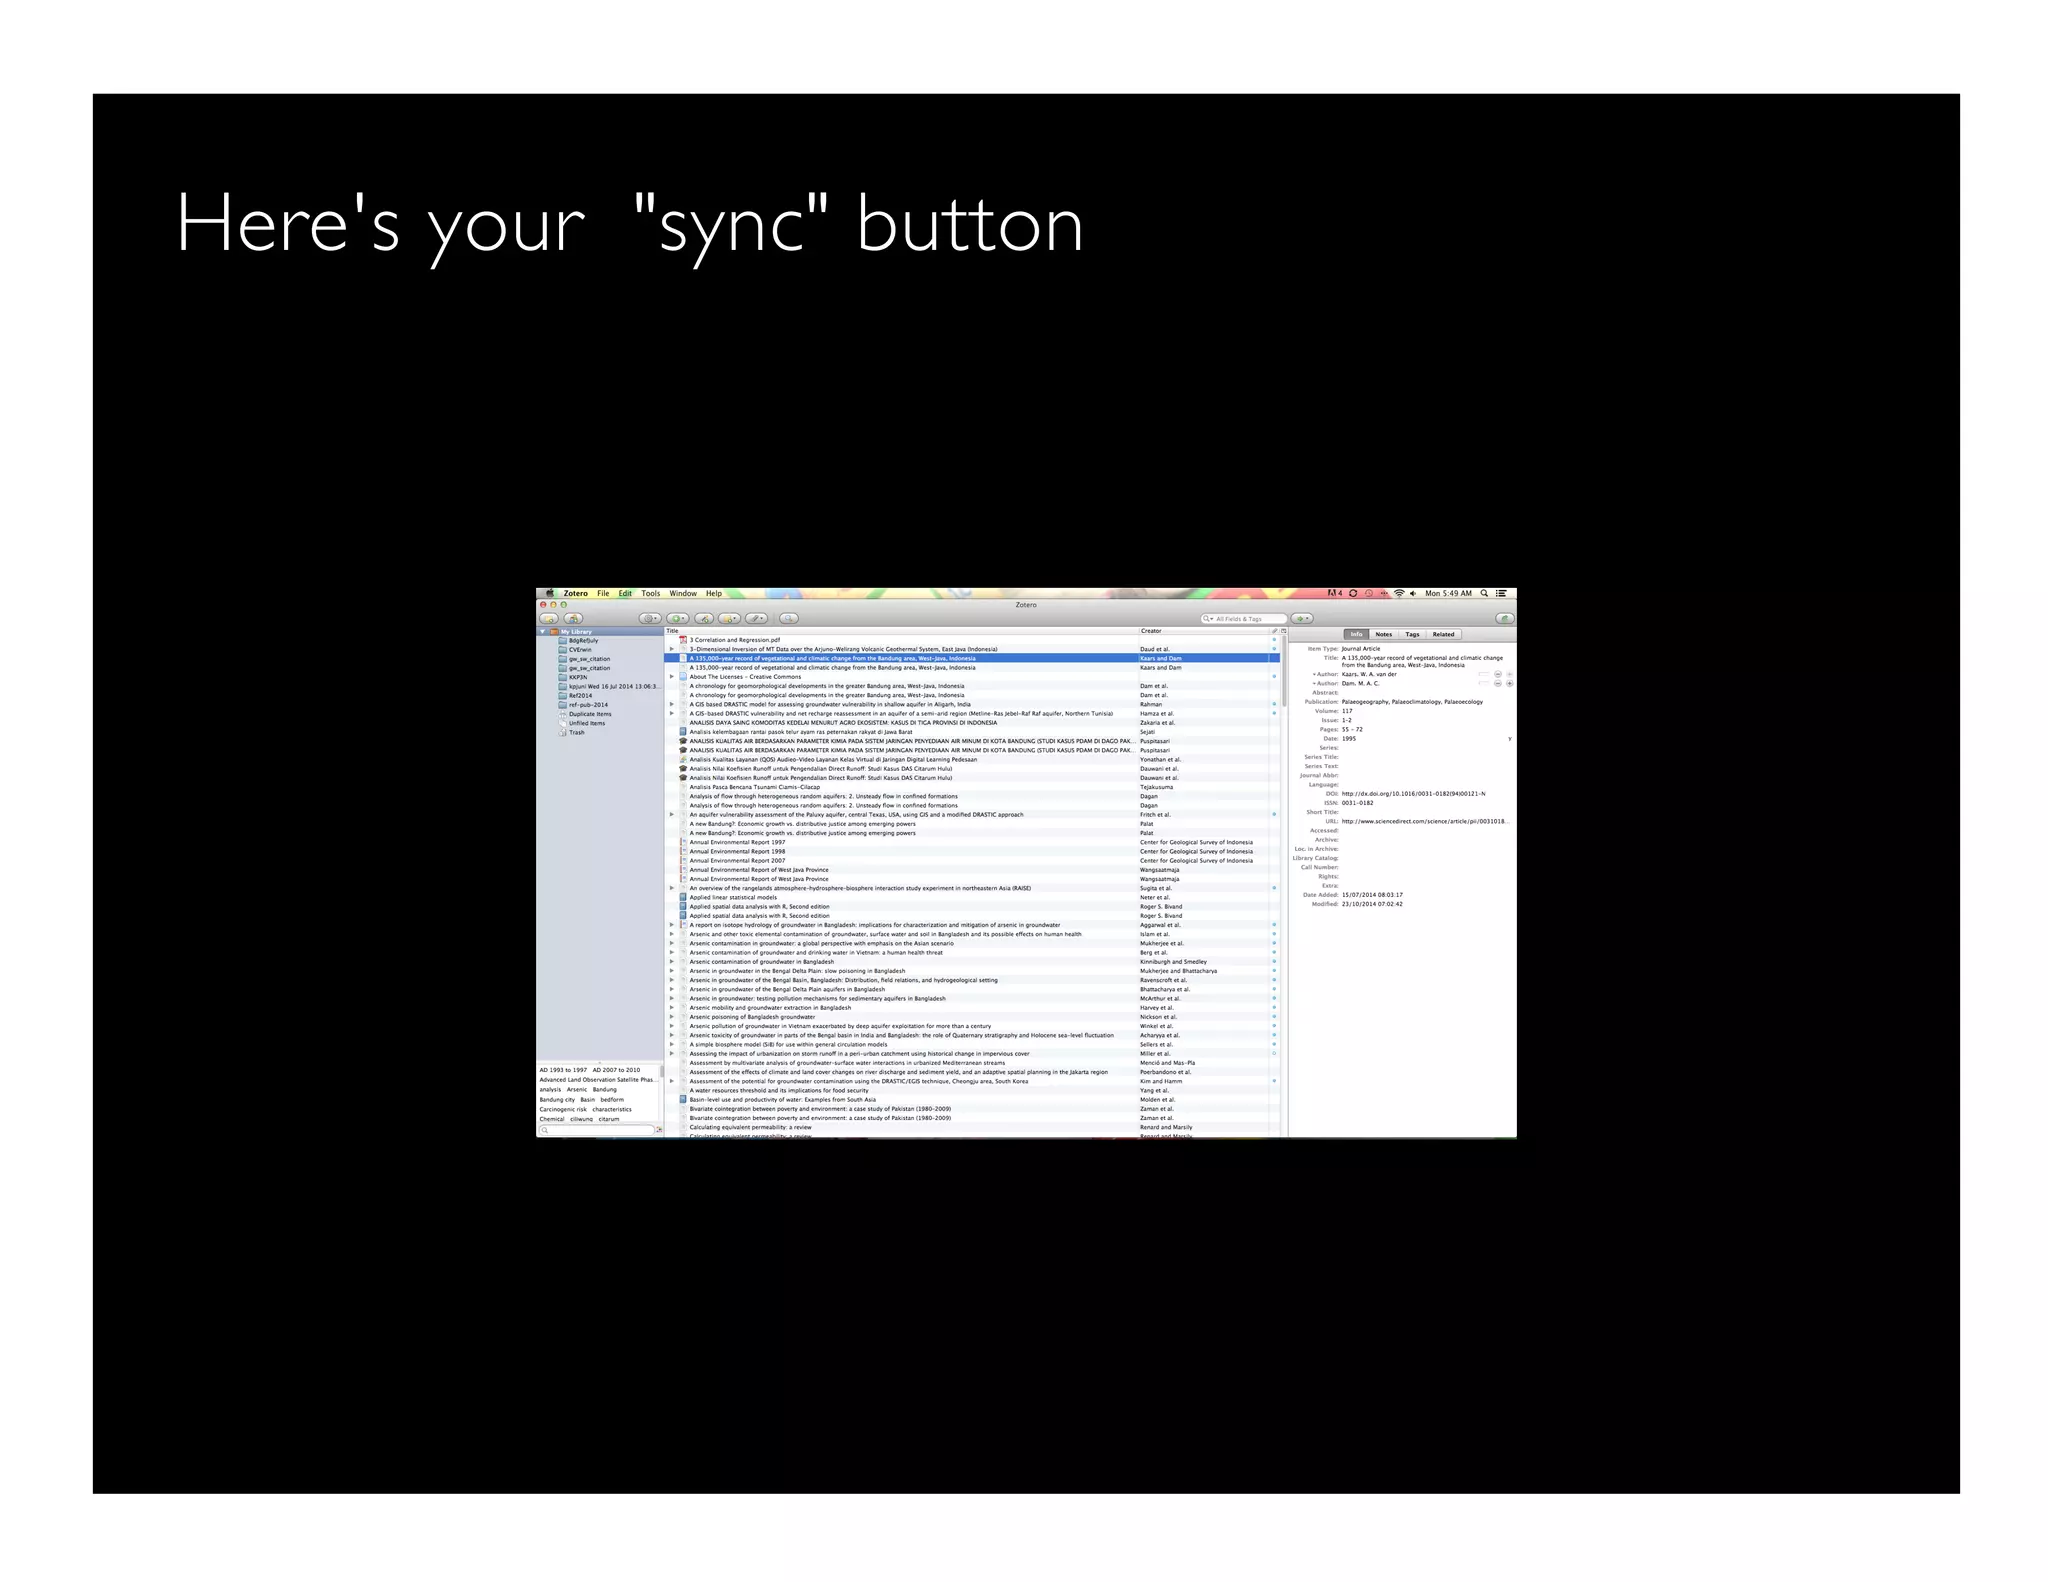Click the New Group toolbar icon
Screen dimensions: 2048x1582
click(x=573, y=618)
